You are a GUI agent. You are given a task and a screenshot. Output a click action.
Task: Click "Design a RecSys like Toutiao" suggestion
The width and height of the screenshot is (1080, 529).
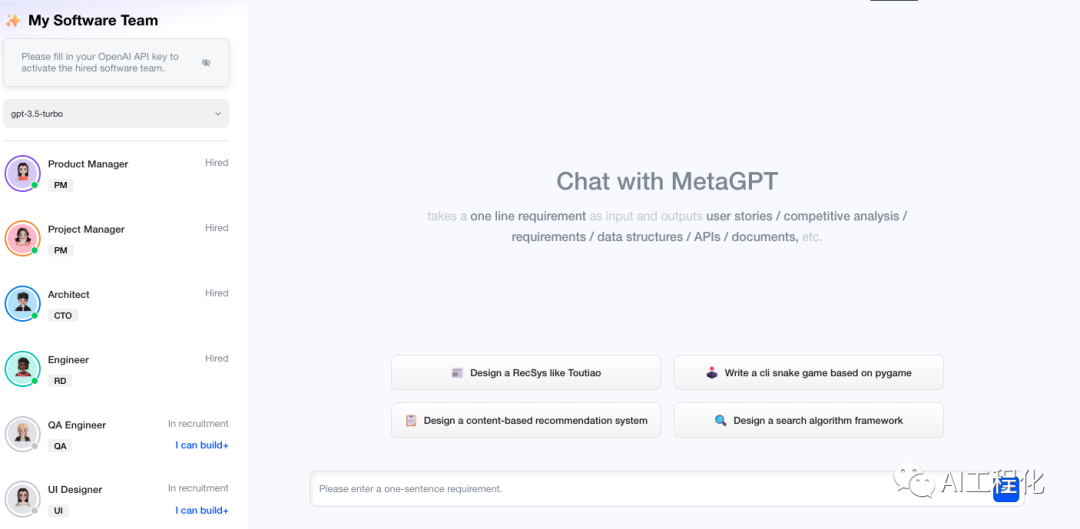click(525, 372)
